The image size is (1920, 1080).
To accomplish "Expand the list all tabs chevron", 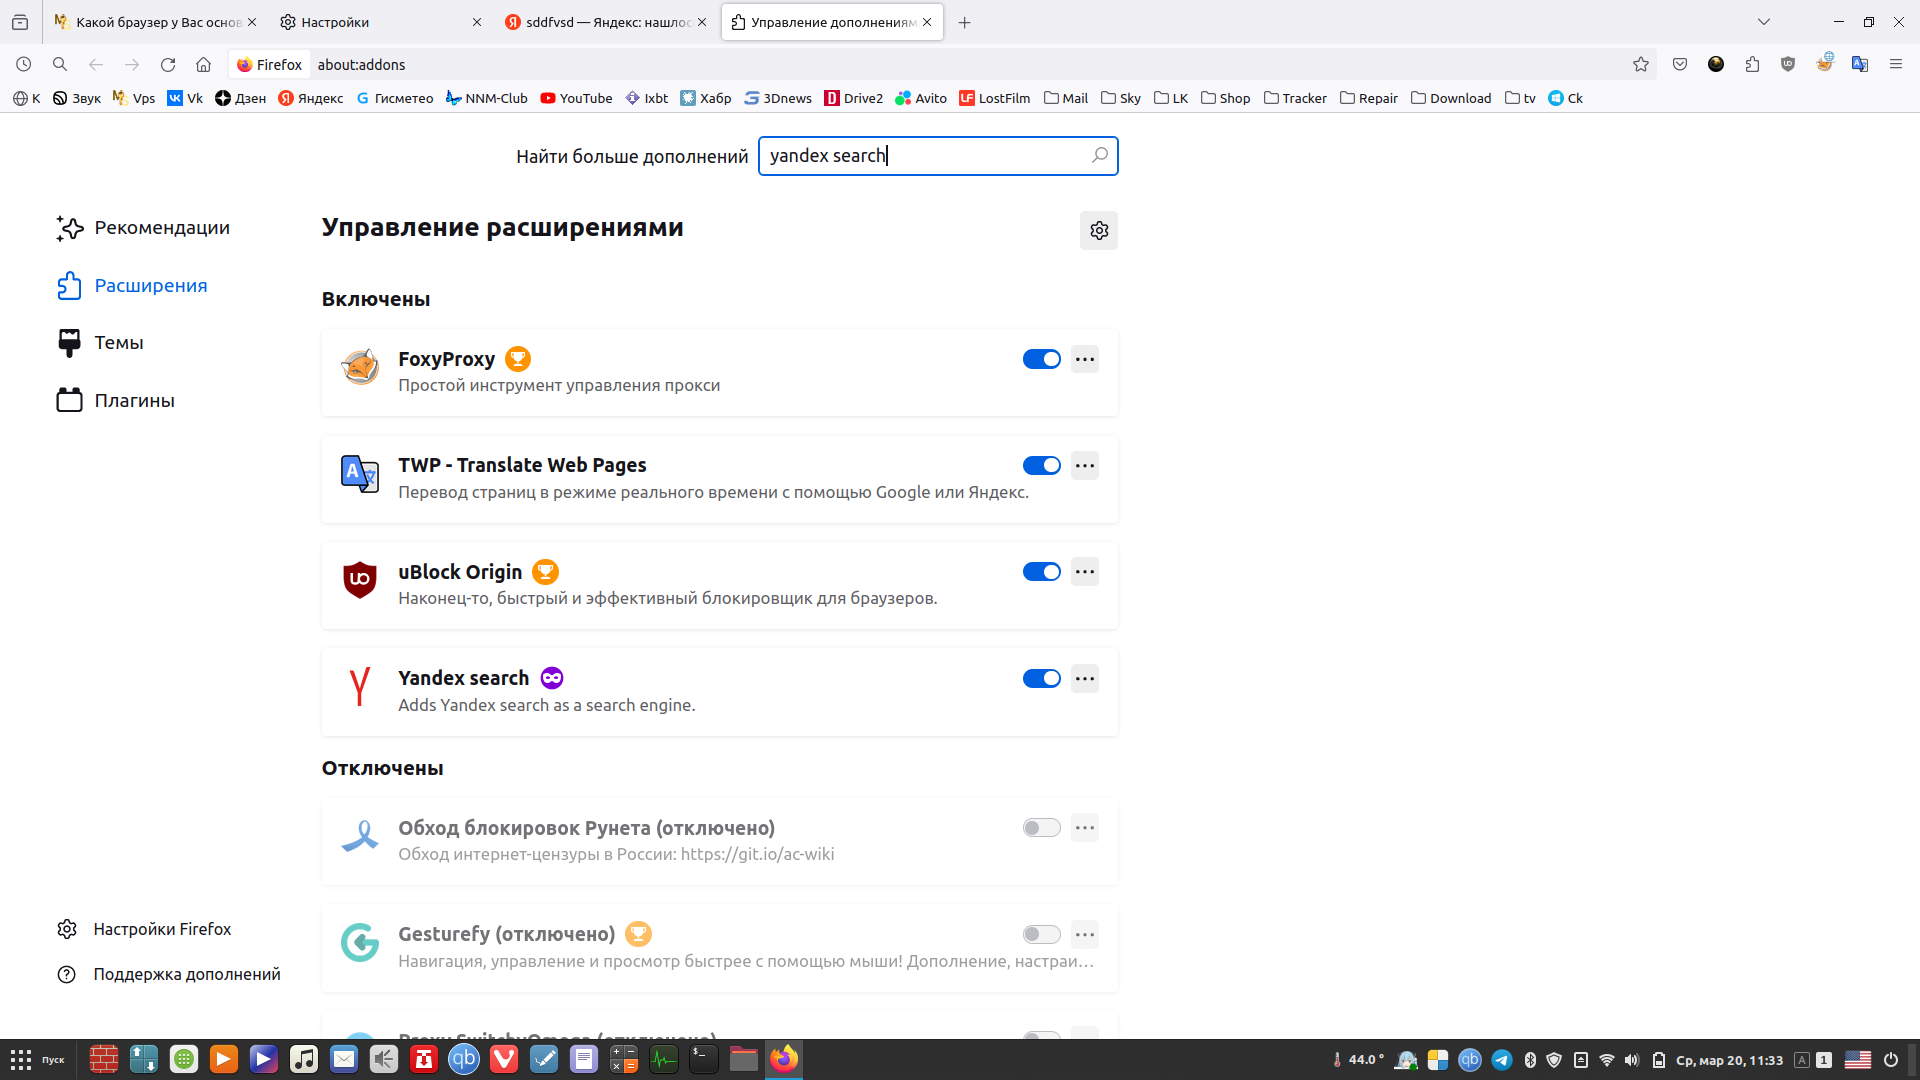I will pyautogui.click(x=1764, y=22).
